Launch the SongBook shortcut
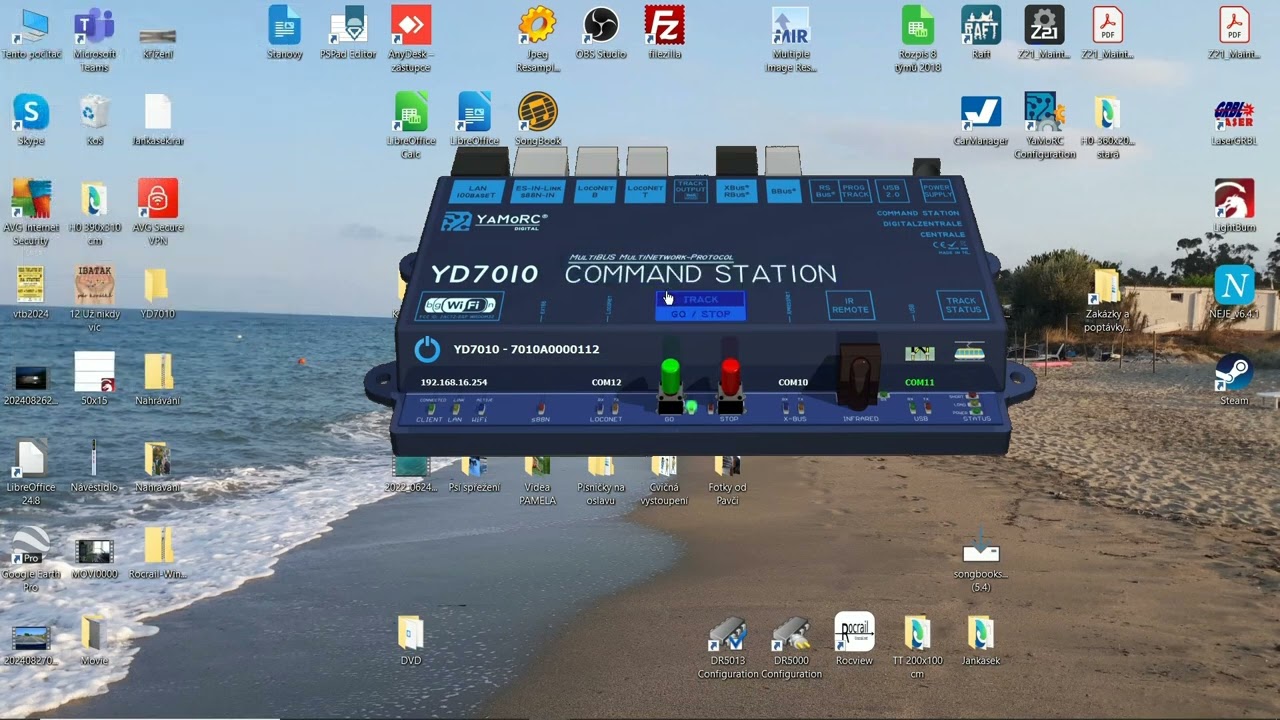The height and width of the screenshot is (720, 1280). click(538, 119)
